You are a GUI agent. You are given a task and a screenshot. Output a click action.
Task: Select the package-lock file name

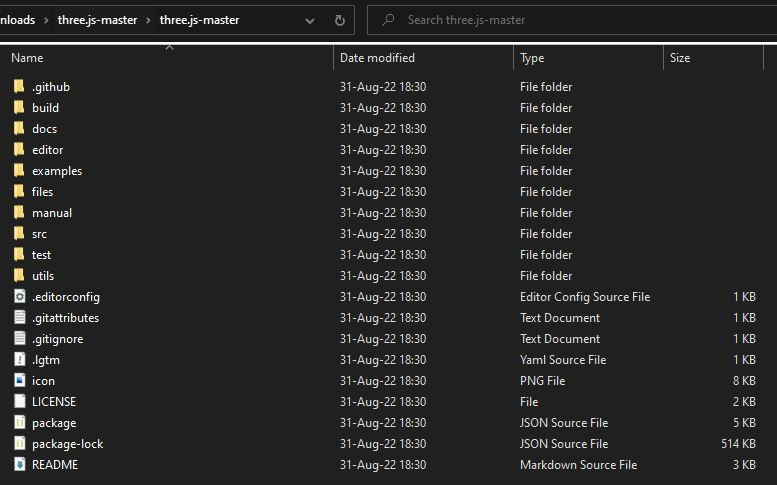pyautogui.click(x=67, y=444)
